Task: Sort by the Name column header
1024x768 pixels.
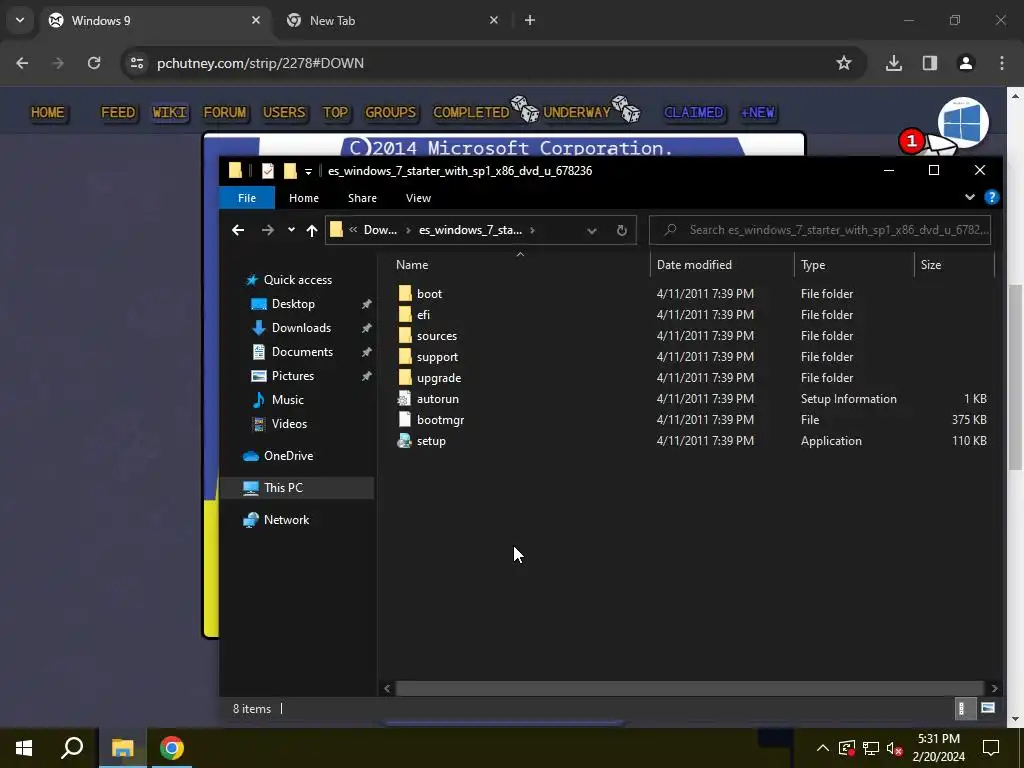Action: 411,264
